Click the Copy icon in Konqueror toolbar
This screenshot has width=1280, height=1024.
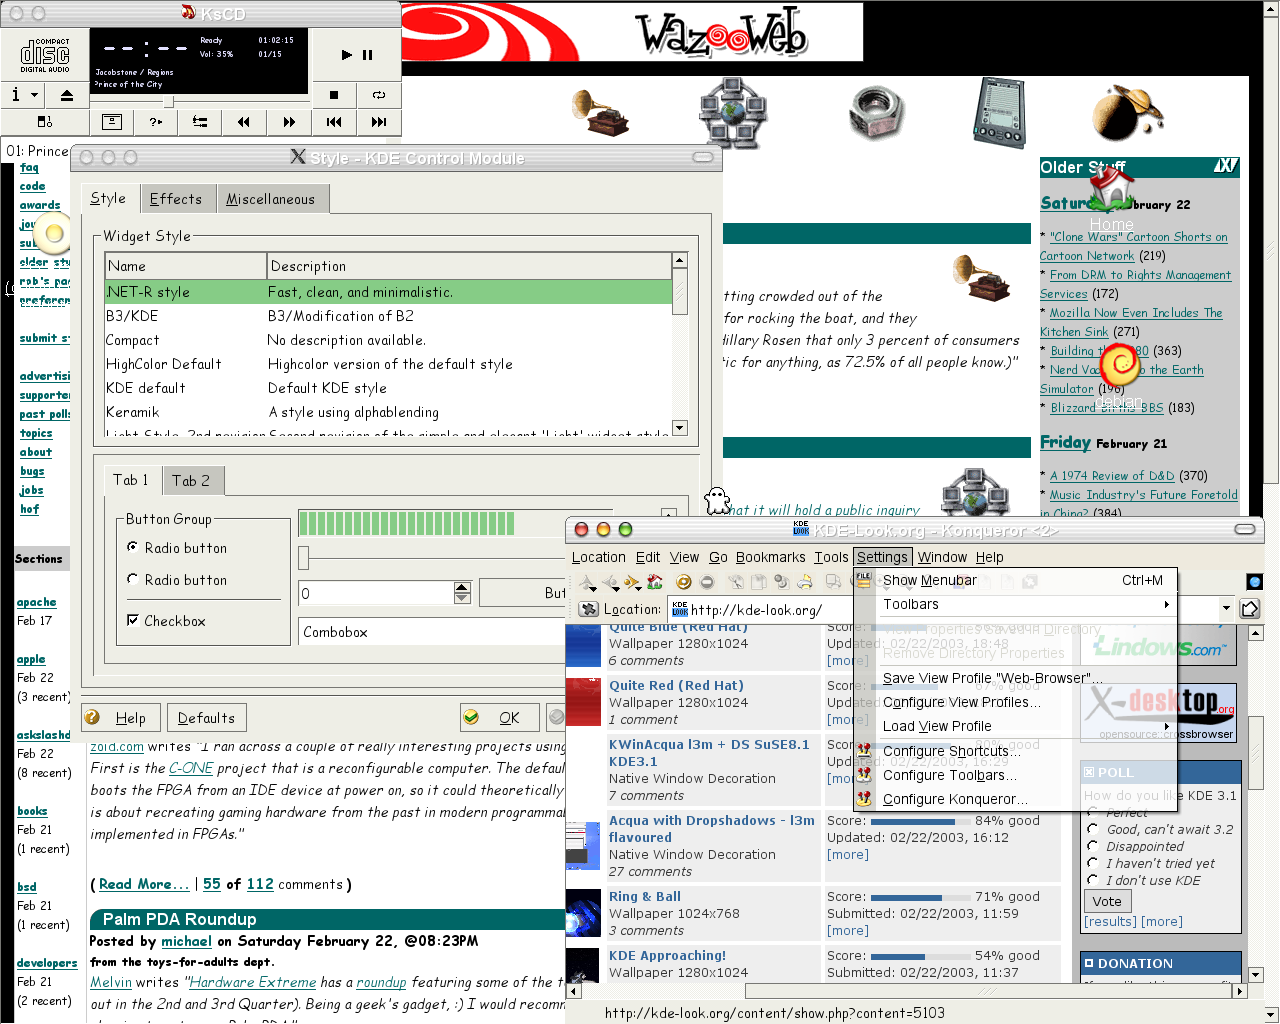pyautogui.click(x=759, y=582)
